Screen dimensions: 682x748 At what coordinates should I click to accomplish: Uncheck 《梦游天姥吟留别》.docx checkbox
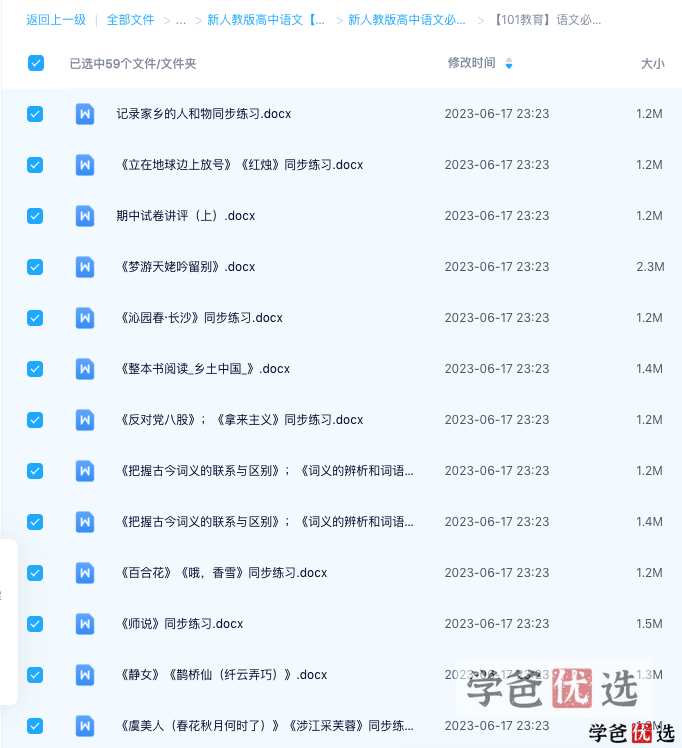click(35, 267)
